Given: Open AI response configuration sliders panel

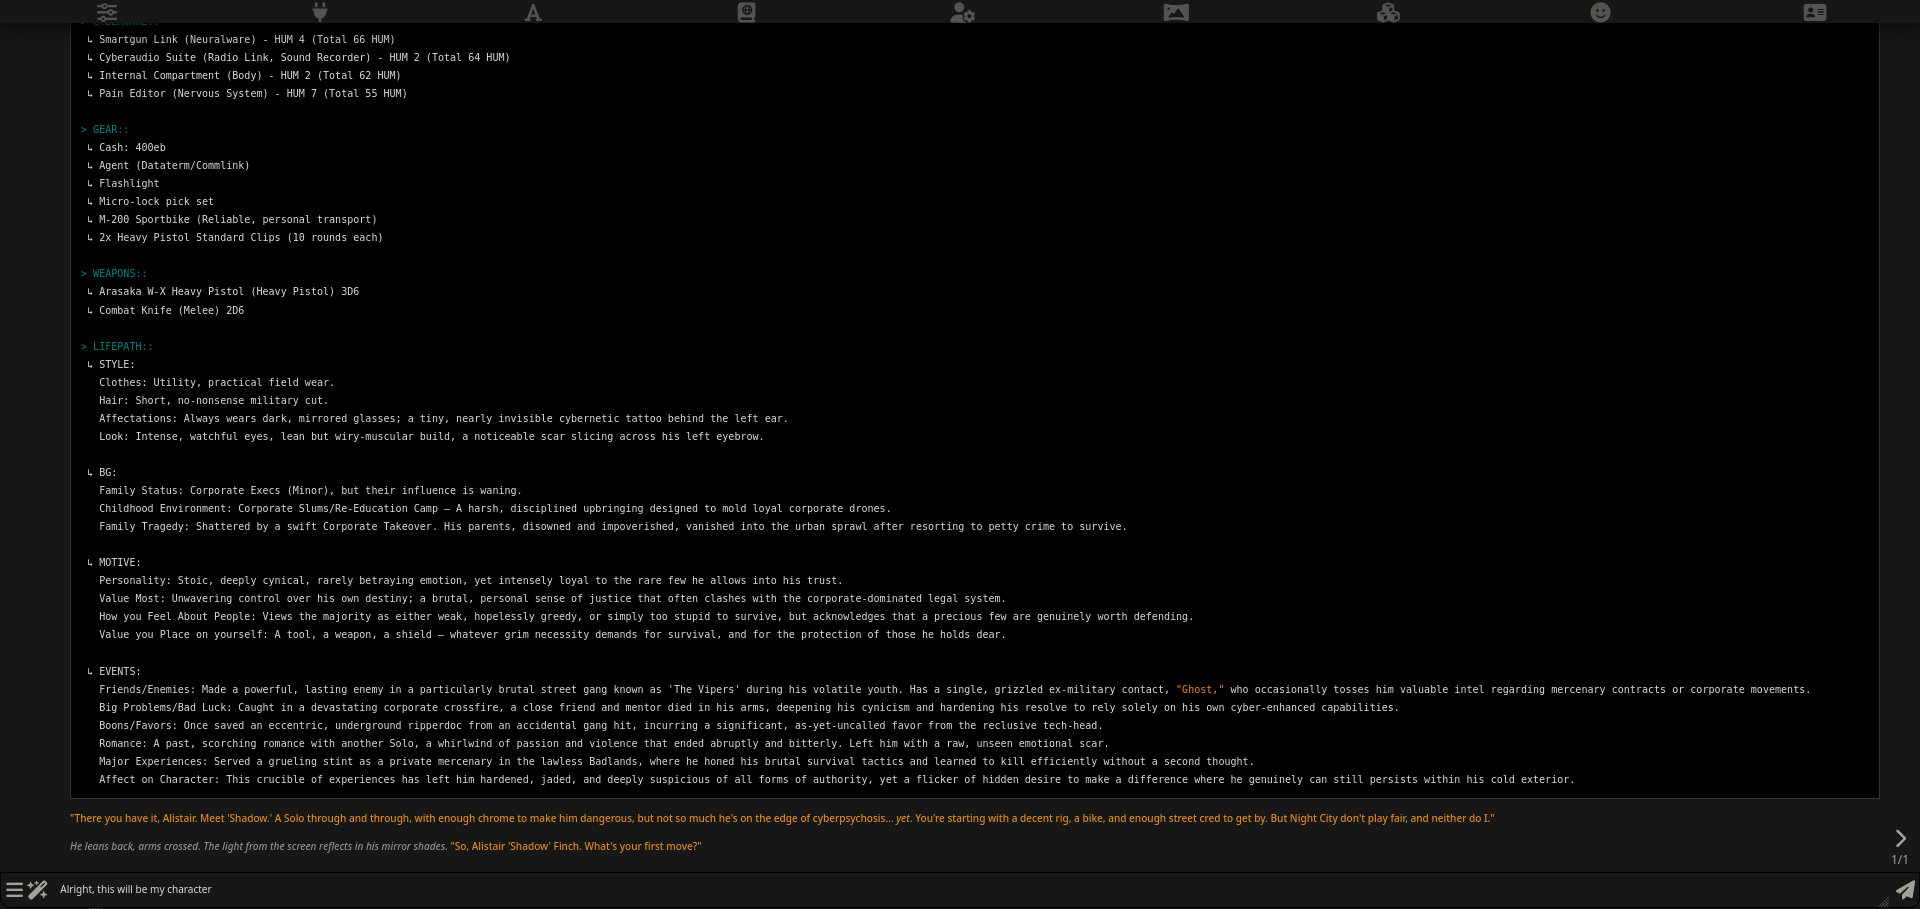Looking at the screenshot, I should (x=107, y=12).
